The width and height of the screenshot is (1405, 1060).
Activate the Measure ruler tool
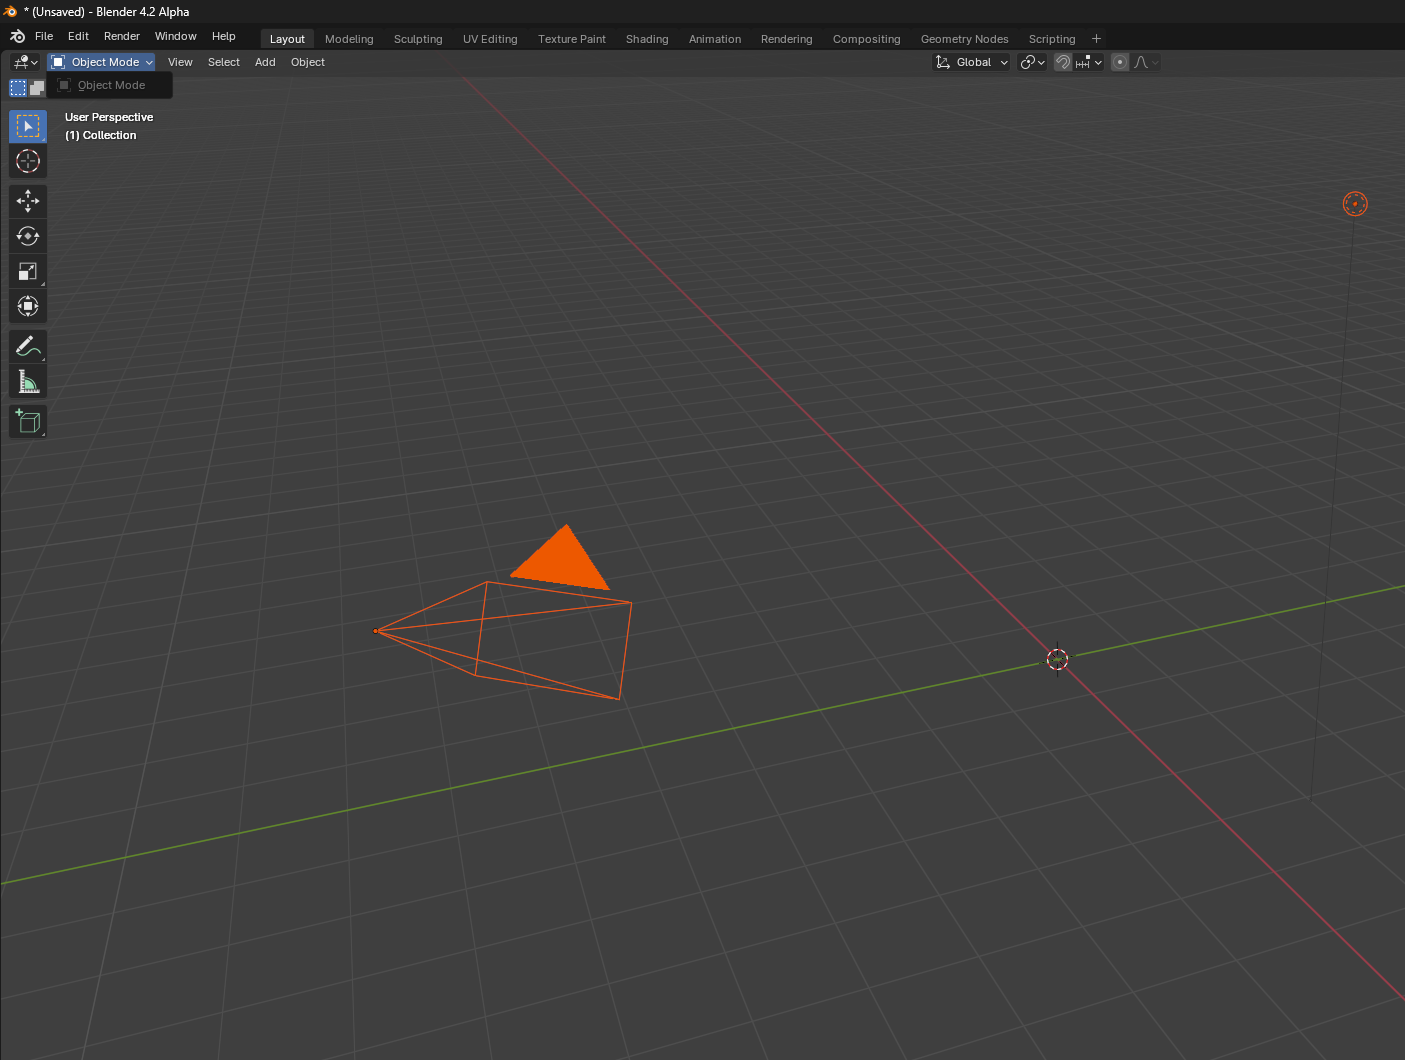tap(28, 381)
